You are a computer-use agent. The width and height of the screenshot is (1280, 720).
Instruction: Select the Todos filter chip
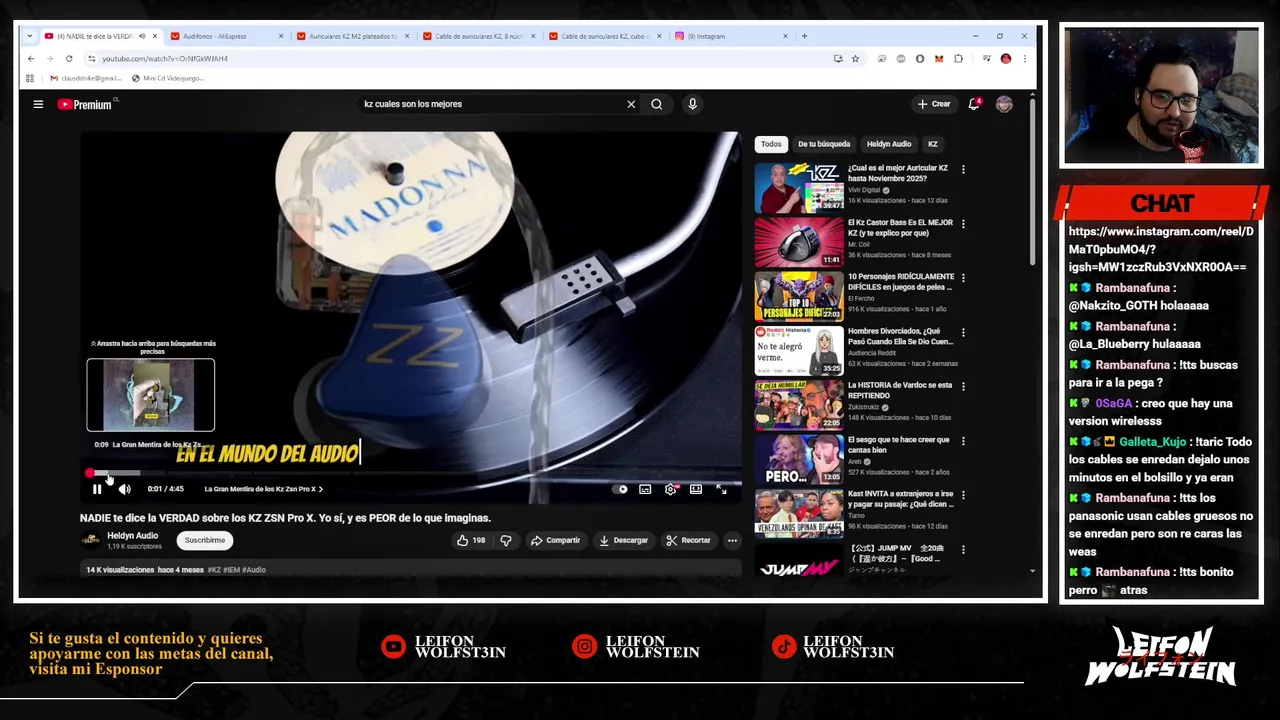pos(771,144)
